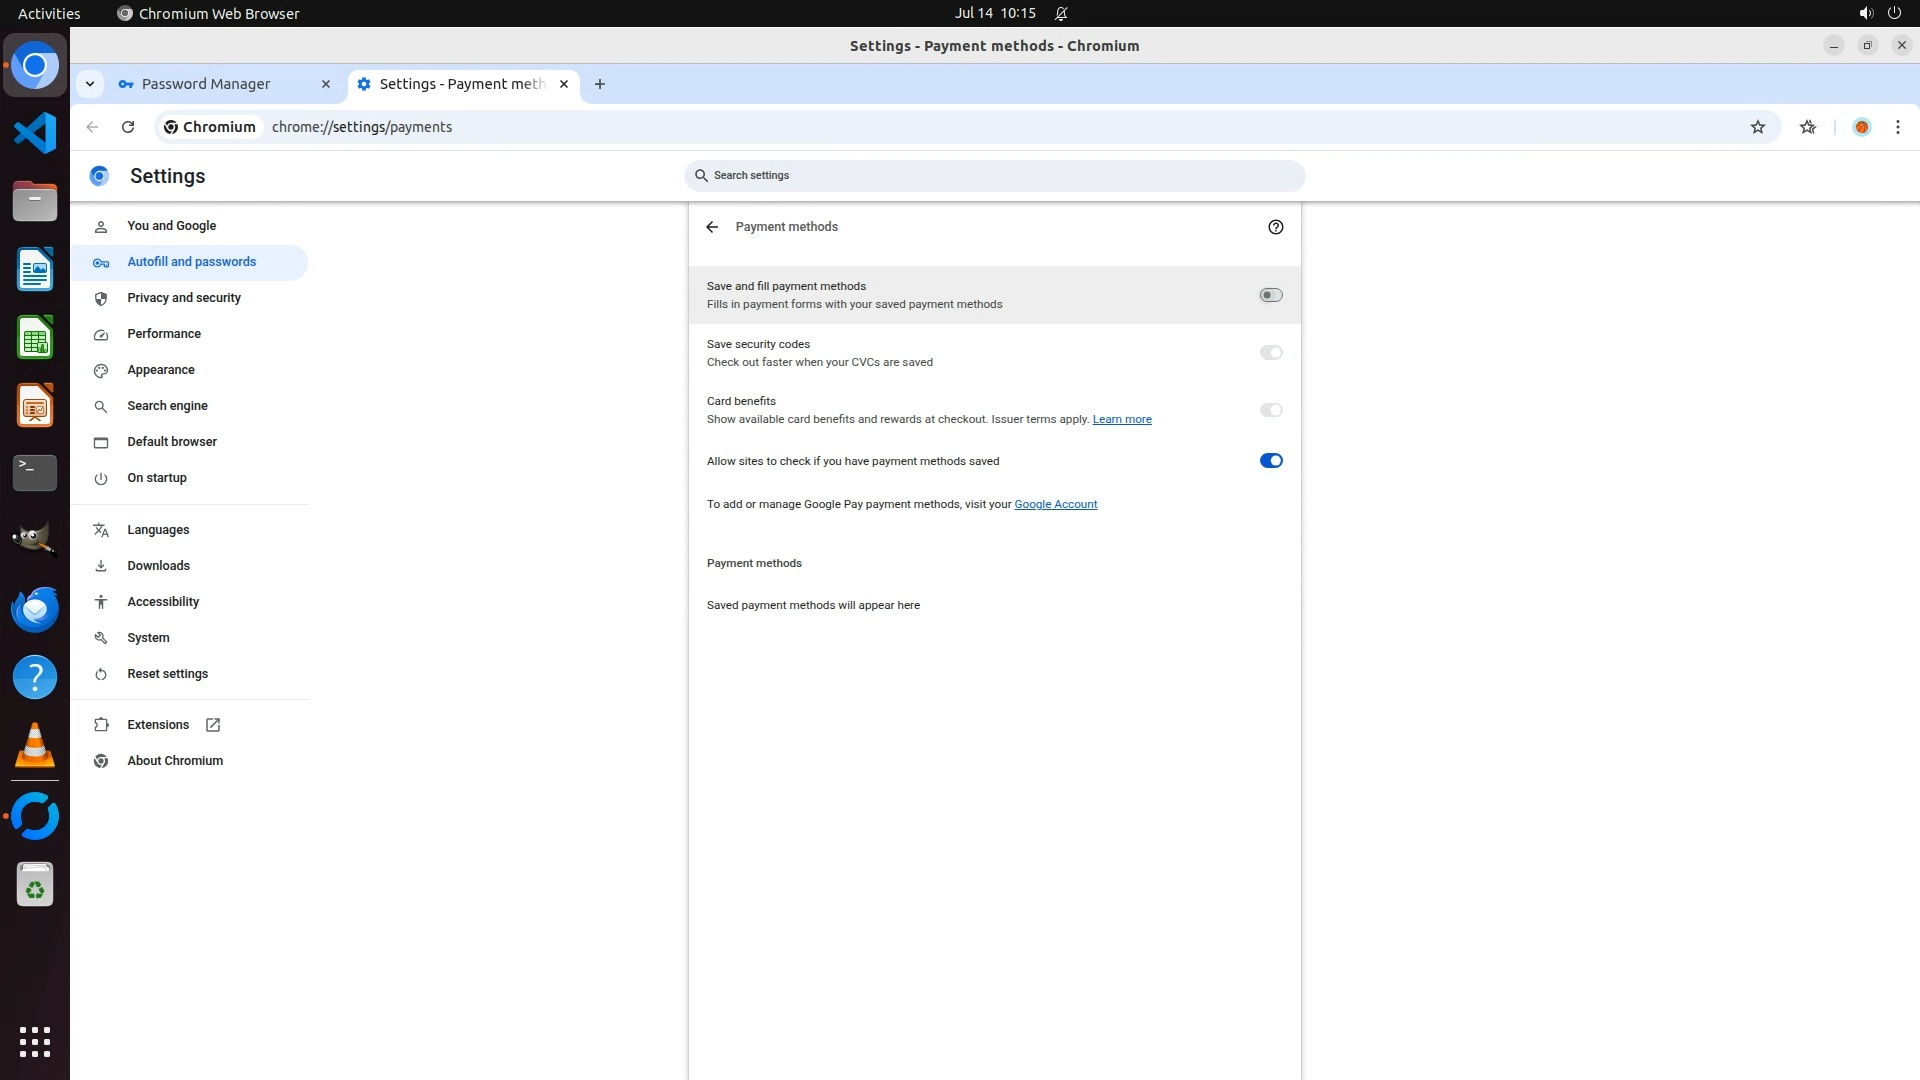Image resolution: width=1920 pixels, height=1080 pixels.
Task: Toggle Save security codes switch
Action: [1270, 353]
